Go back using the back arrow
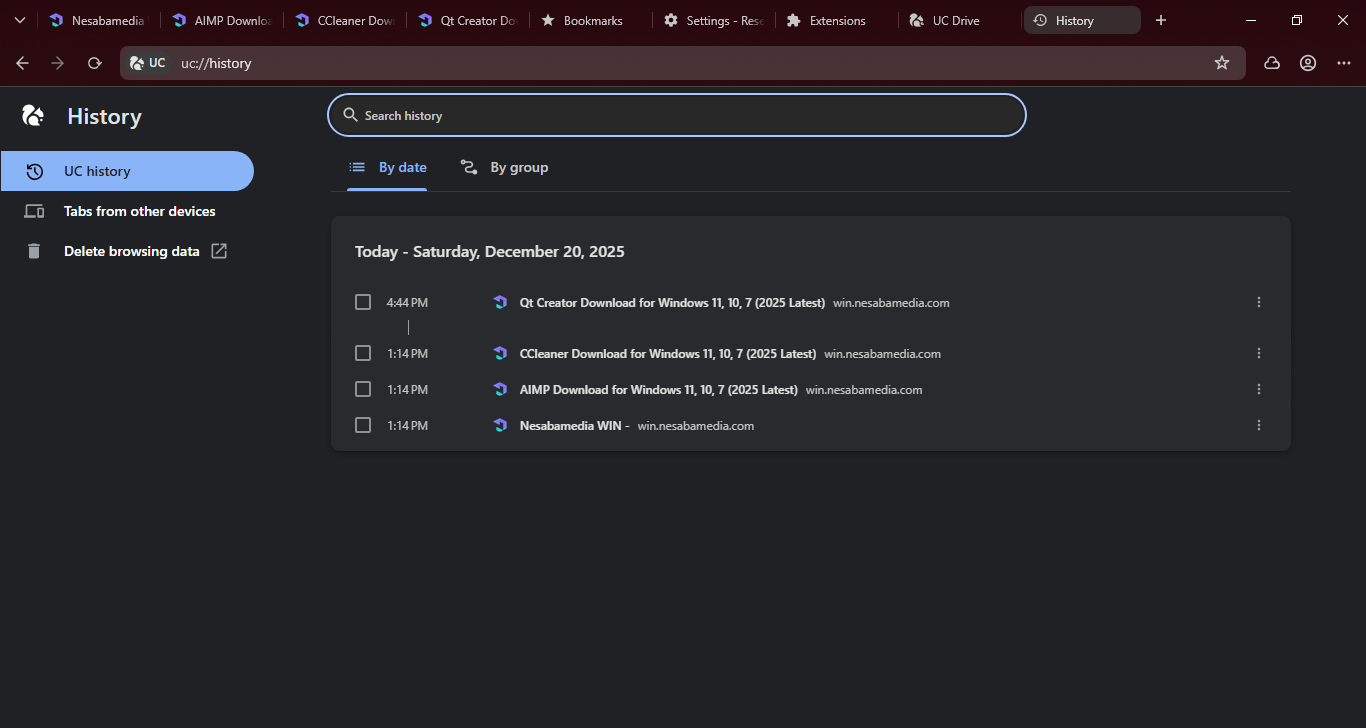 pyautogui.click(x=23, y=63)
